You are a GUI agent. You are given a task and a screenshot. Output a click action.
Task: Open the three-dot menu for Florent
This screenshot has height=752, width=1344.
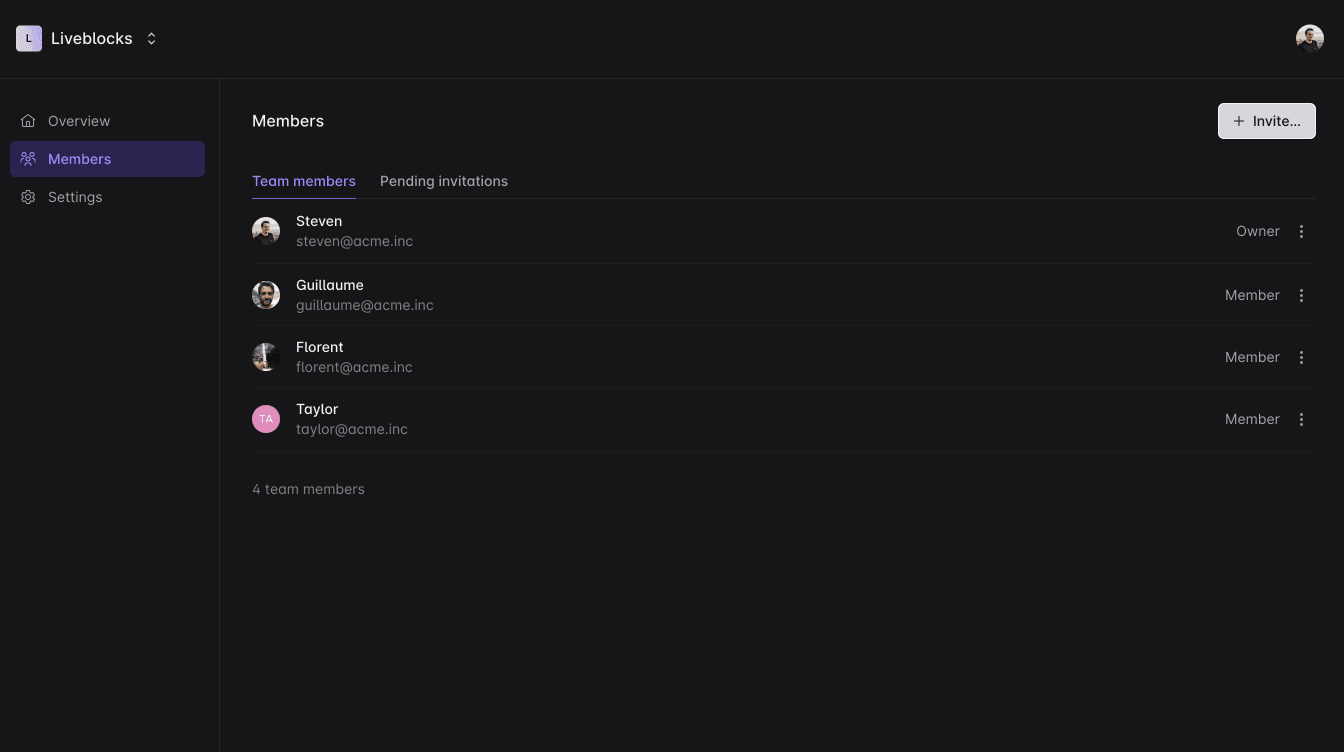(x=1301, y=357)
